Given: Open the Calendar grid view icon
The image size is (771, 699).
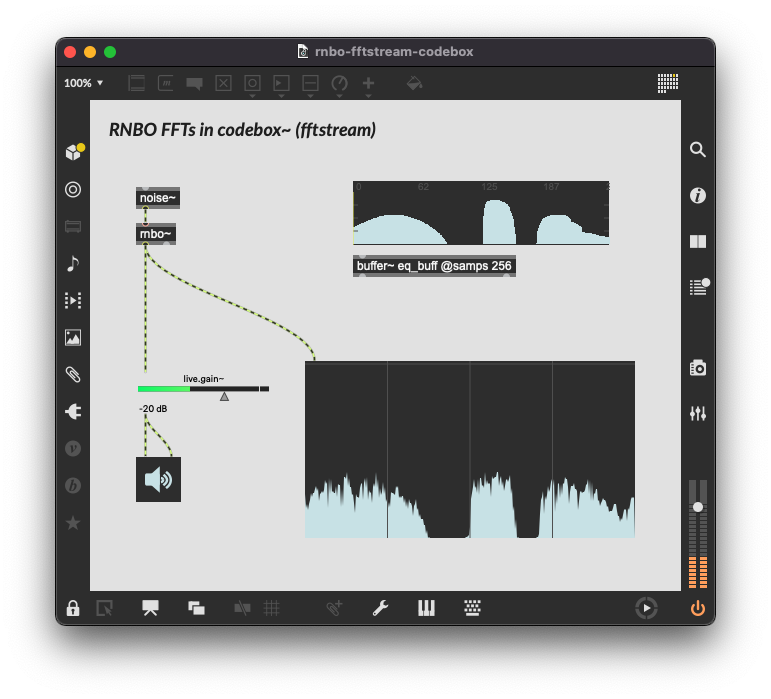Looking at the screenshot, I should (x=667, y=83).
